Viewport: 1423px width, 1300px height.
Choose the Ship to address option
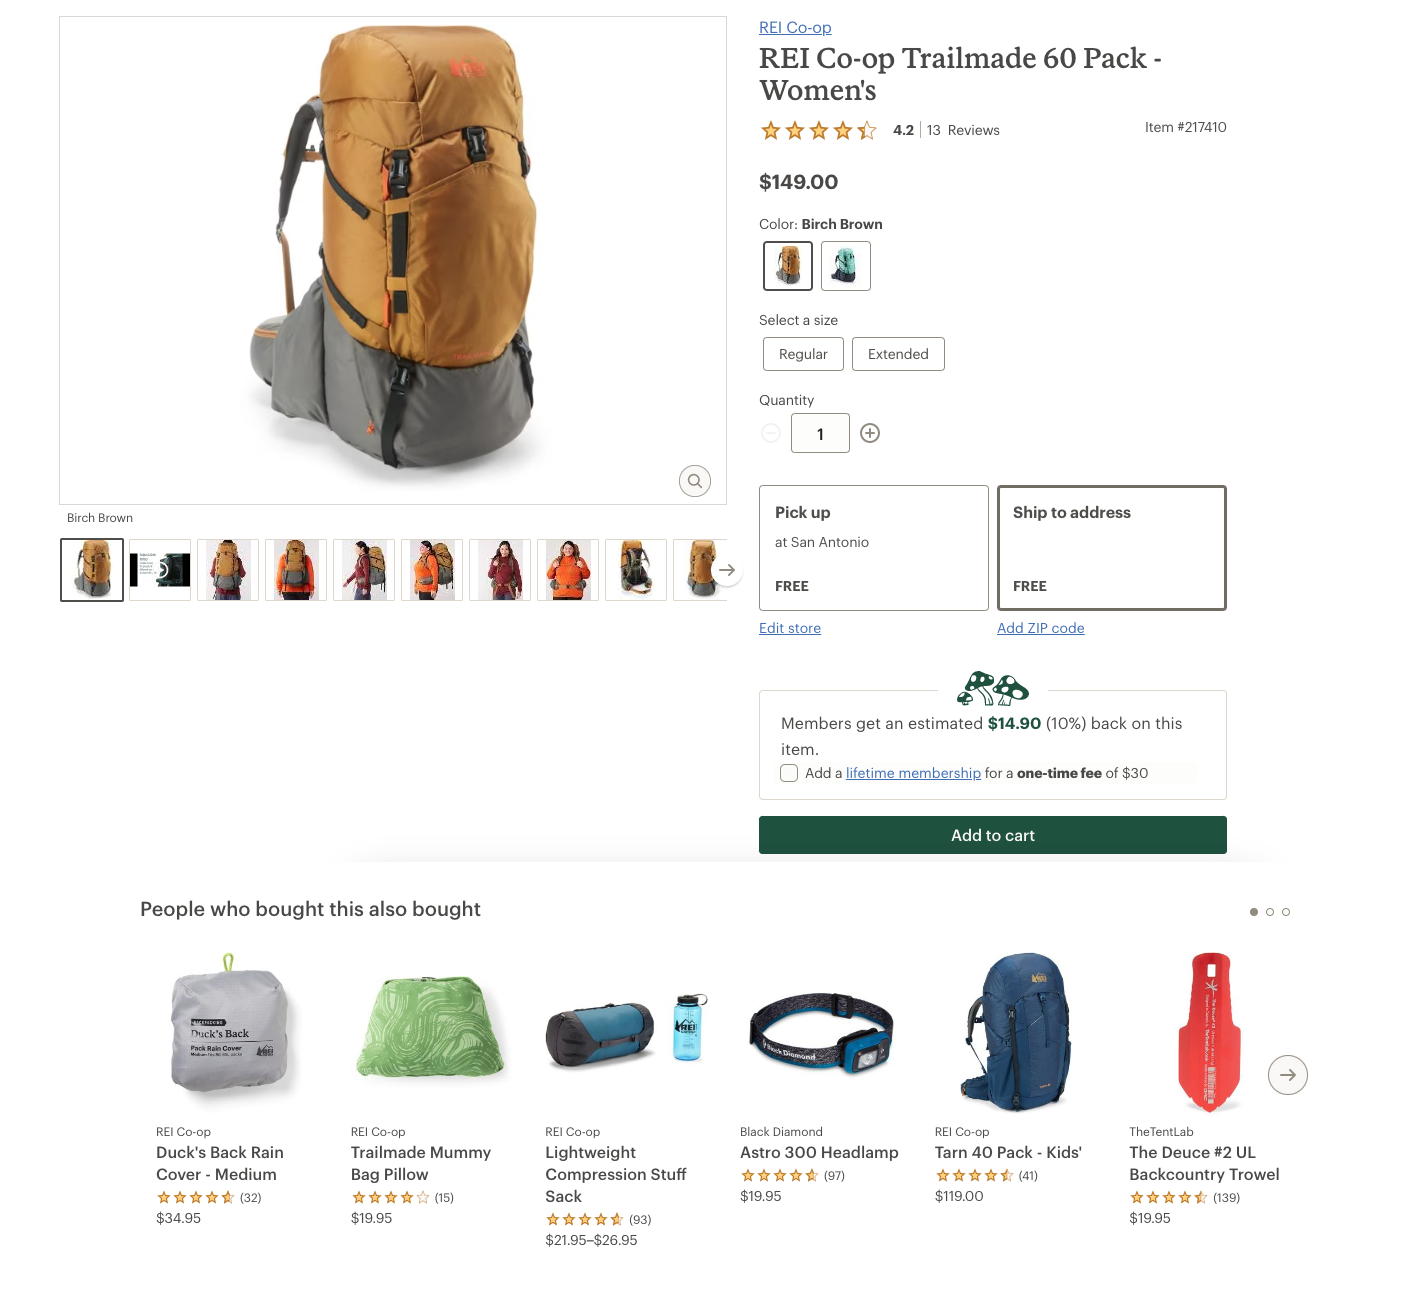(1112, 548)
